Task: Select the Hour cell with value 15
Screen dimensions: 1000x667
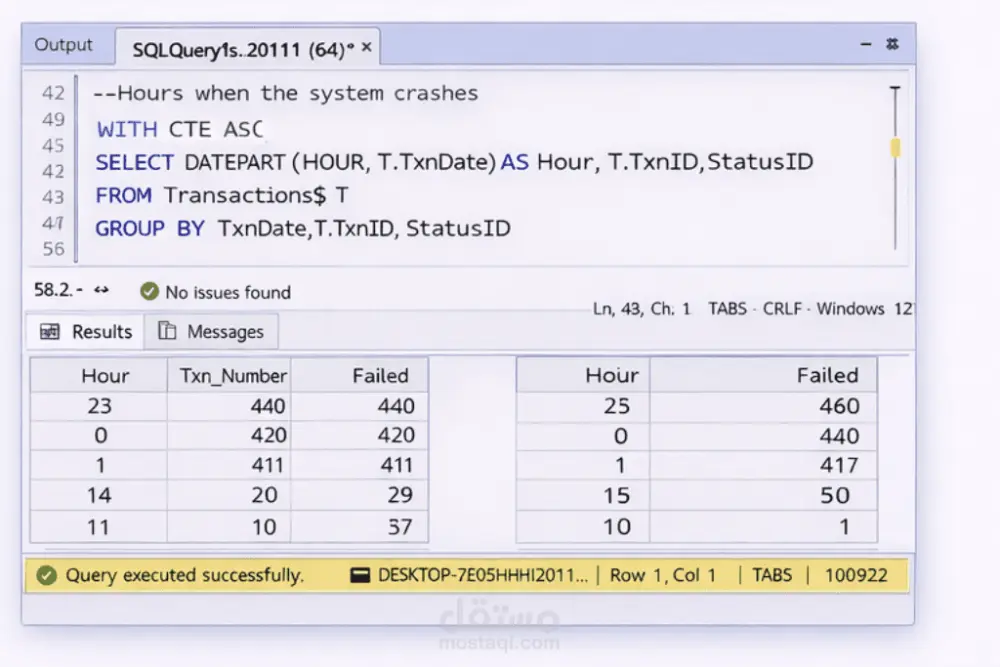Action: coord(584,495)
